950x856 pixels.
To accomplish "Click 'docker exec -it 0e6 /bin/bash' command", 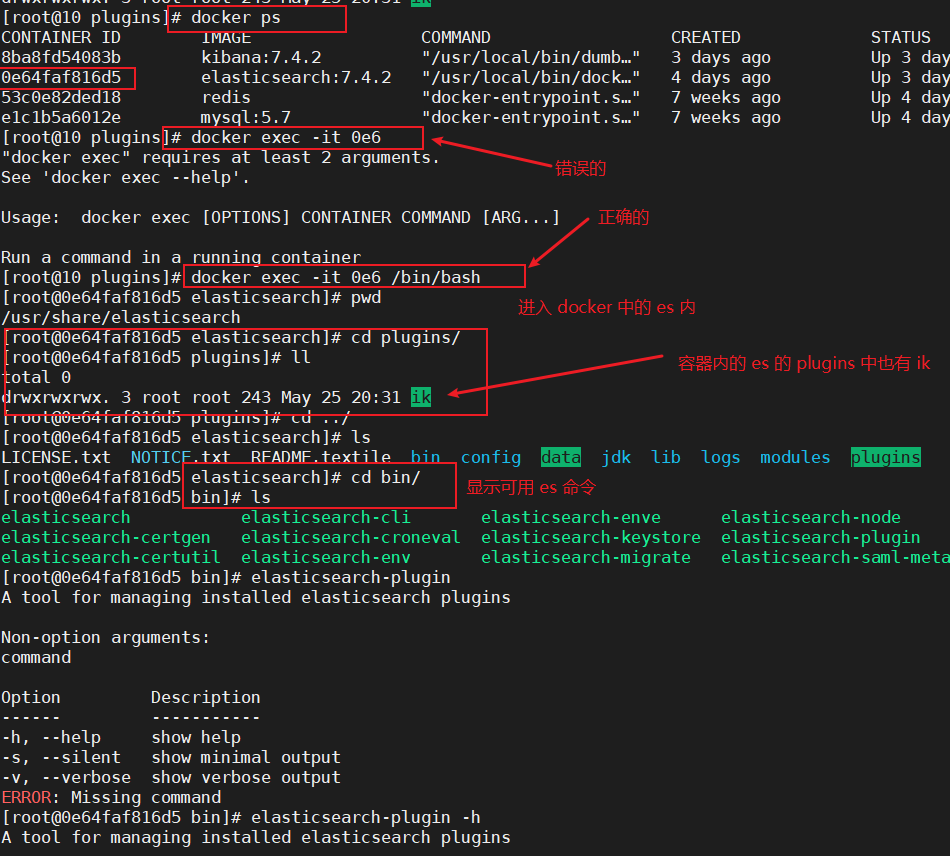I will (336, 277).
